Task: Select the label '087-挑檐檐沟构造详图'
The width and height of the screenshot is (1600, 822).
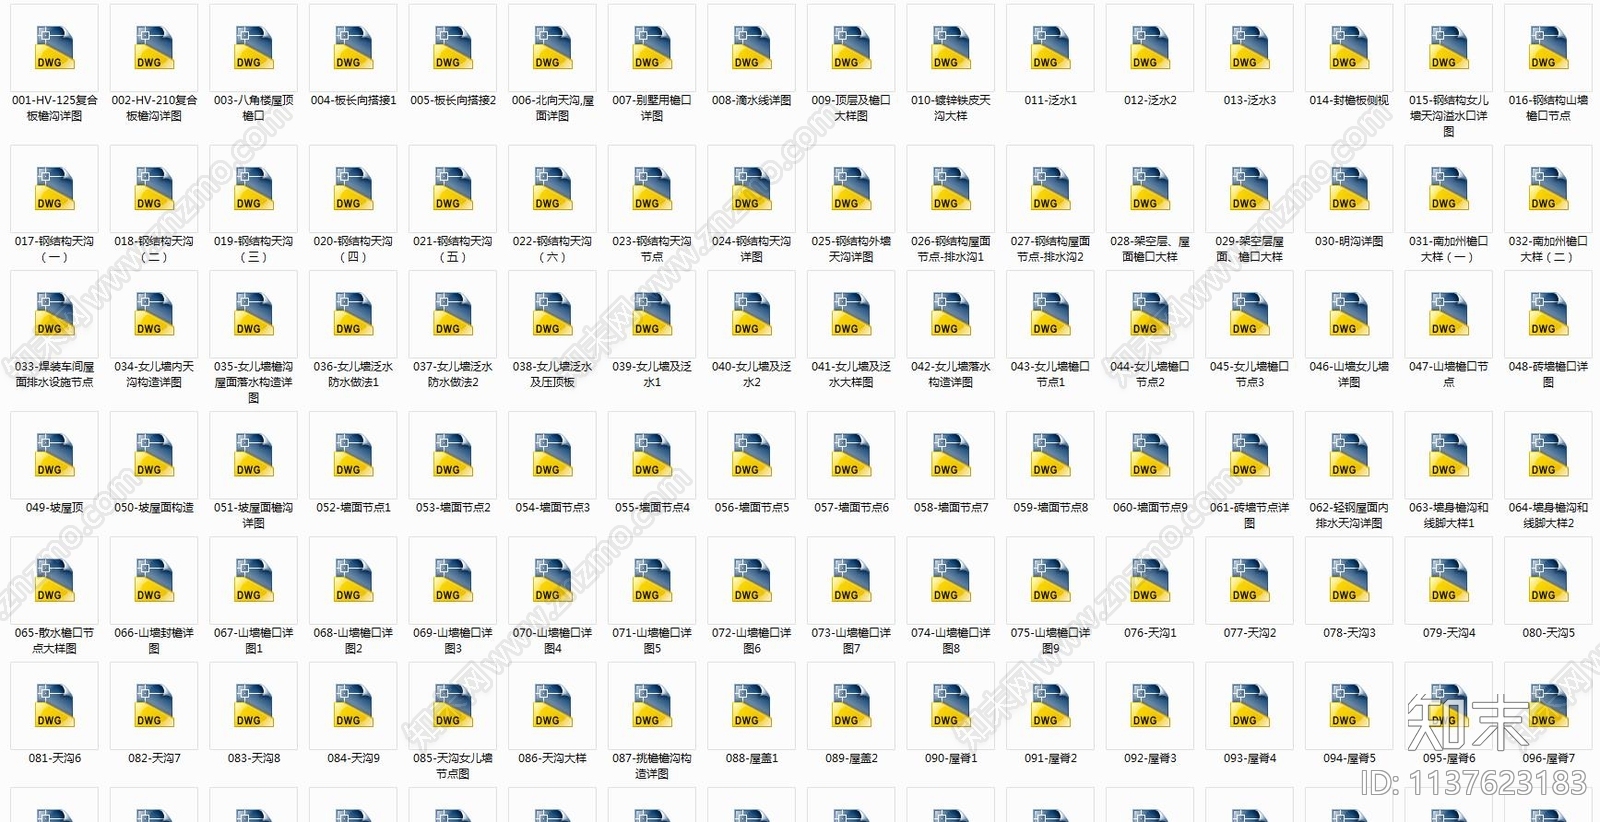Action: (652, 765)
